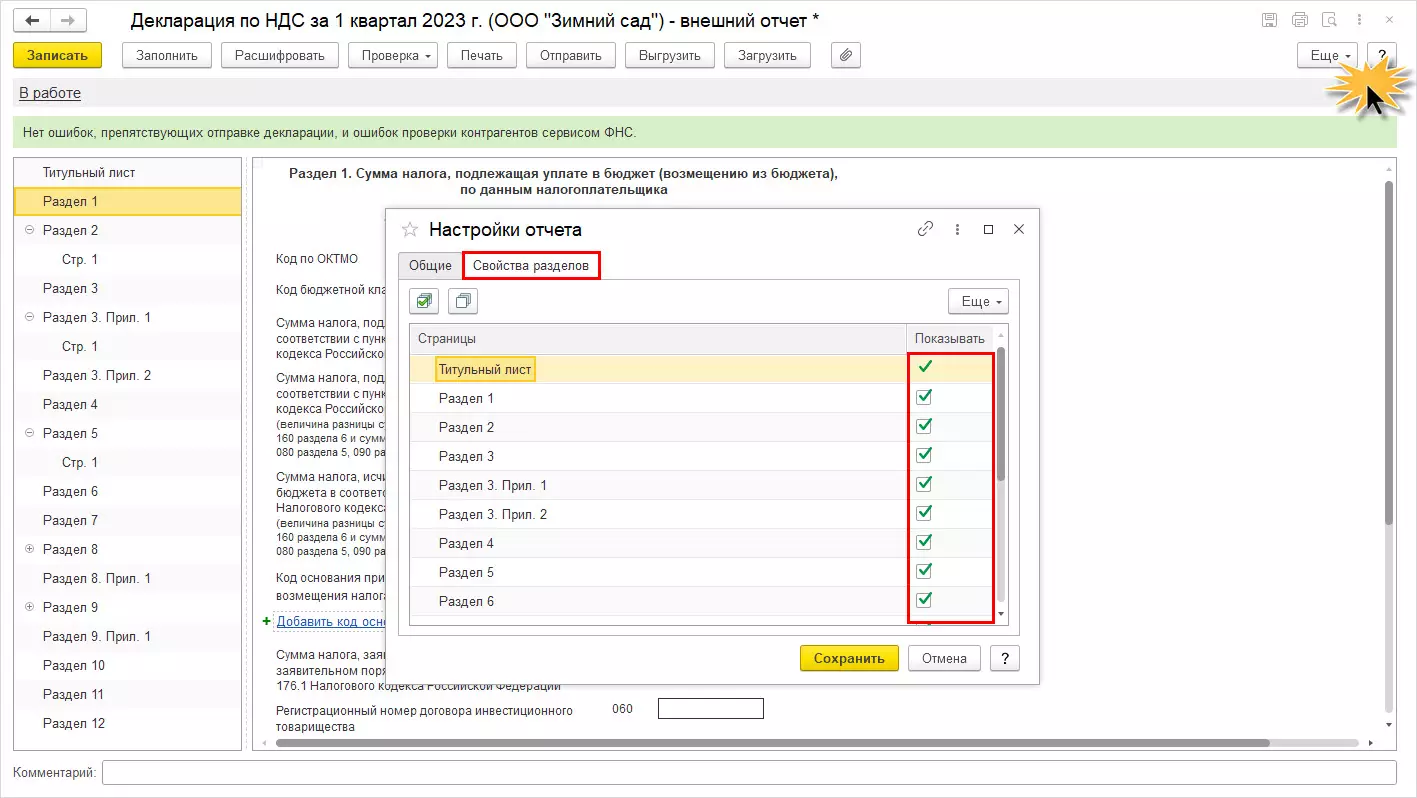
Task: Save report settings with the Сохранить button
Action: click(x=849, y=658)
